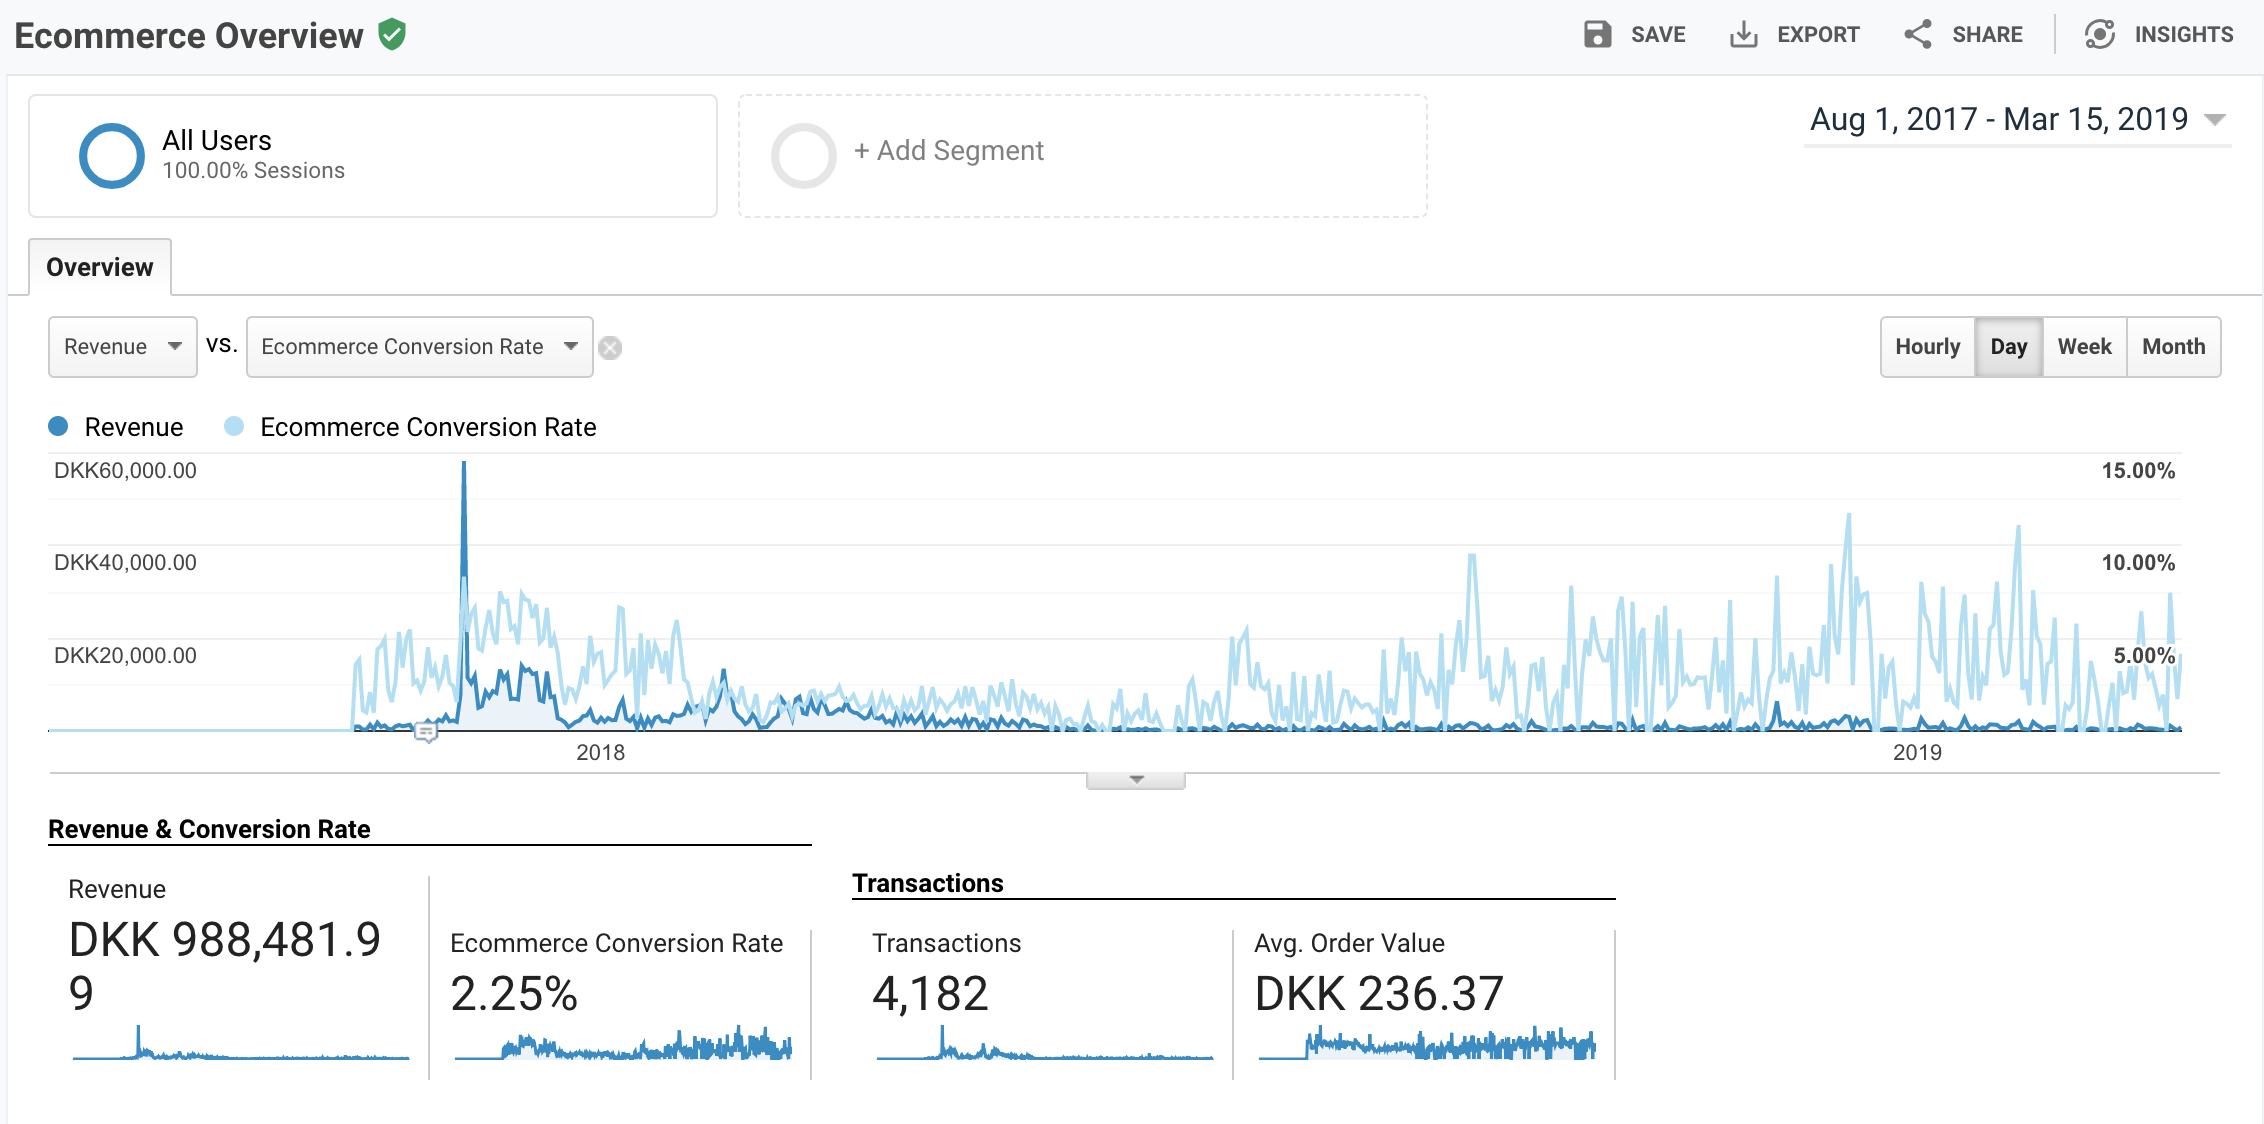The height and width of the screenshot is (1124, 2264).
Task: Expand the date range picker
Action: click(2215, 120)
